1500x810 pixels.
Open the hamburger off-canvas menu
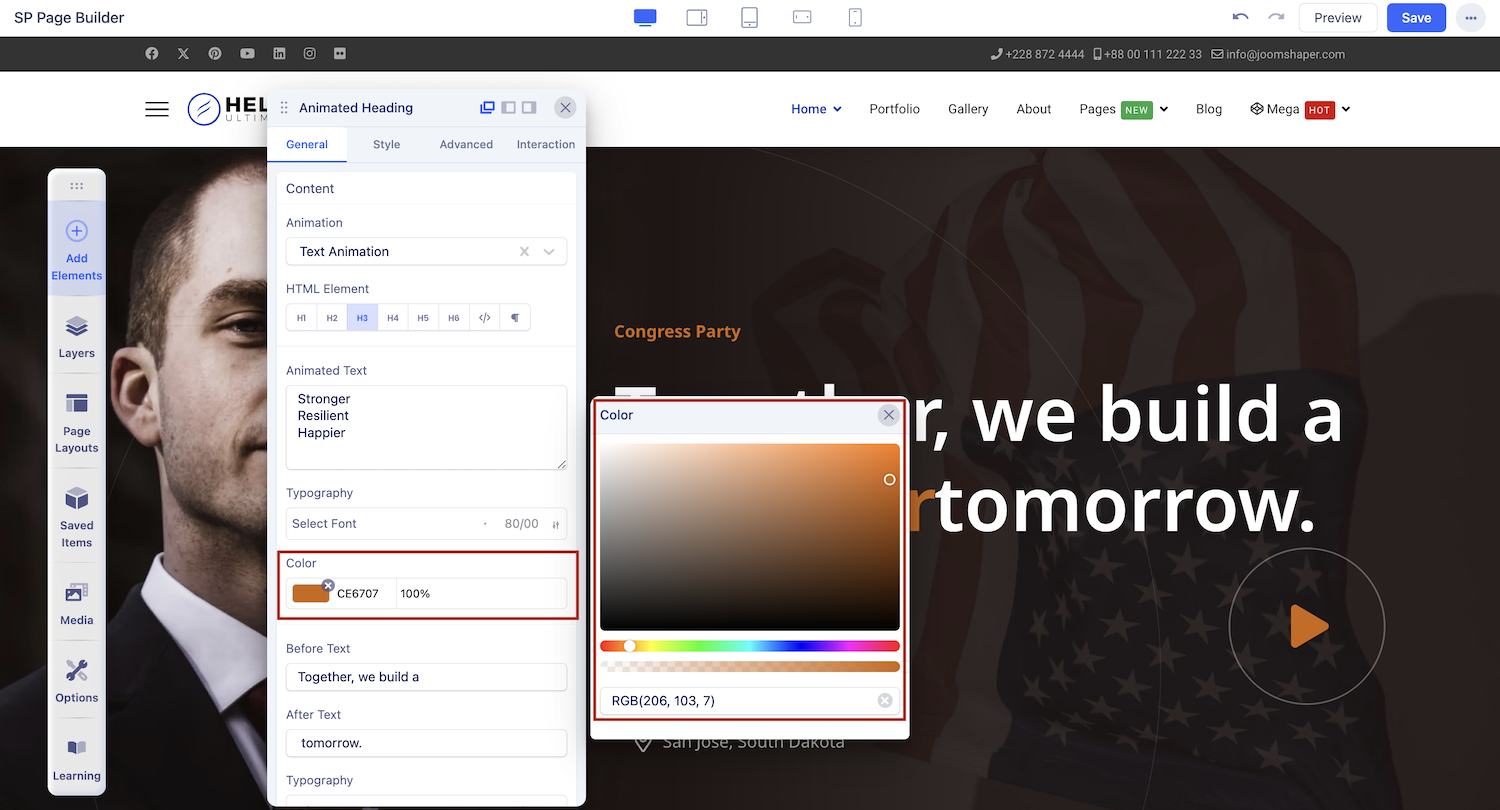(x=157, y=109)
